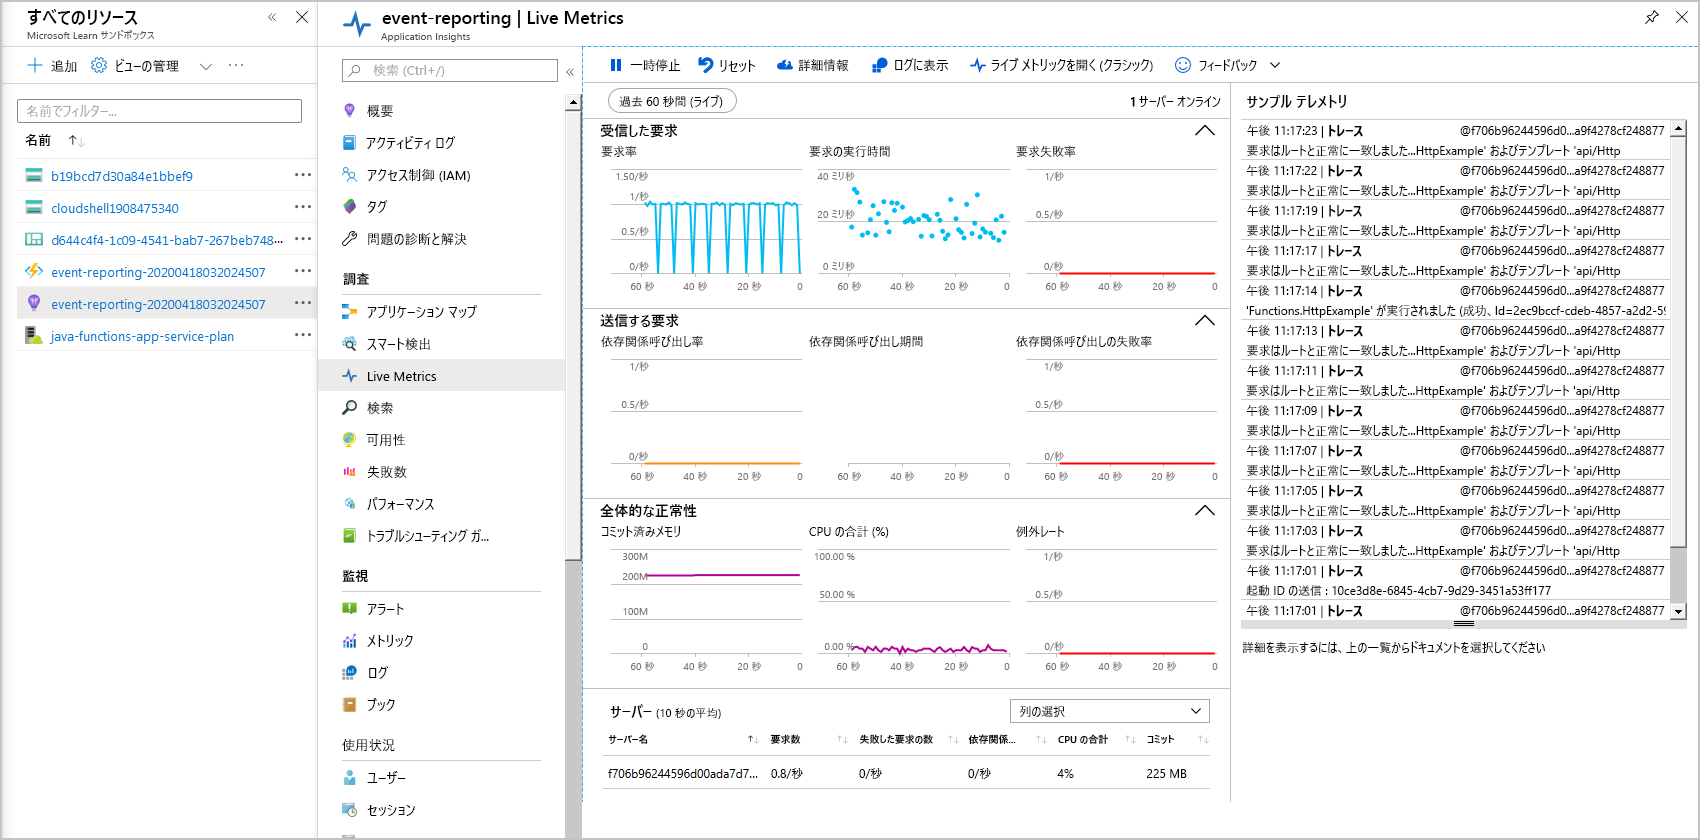Click the 過去 60 秒間 (ライブ) pill button

[x=672, y=101]
